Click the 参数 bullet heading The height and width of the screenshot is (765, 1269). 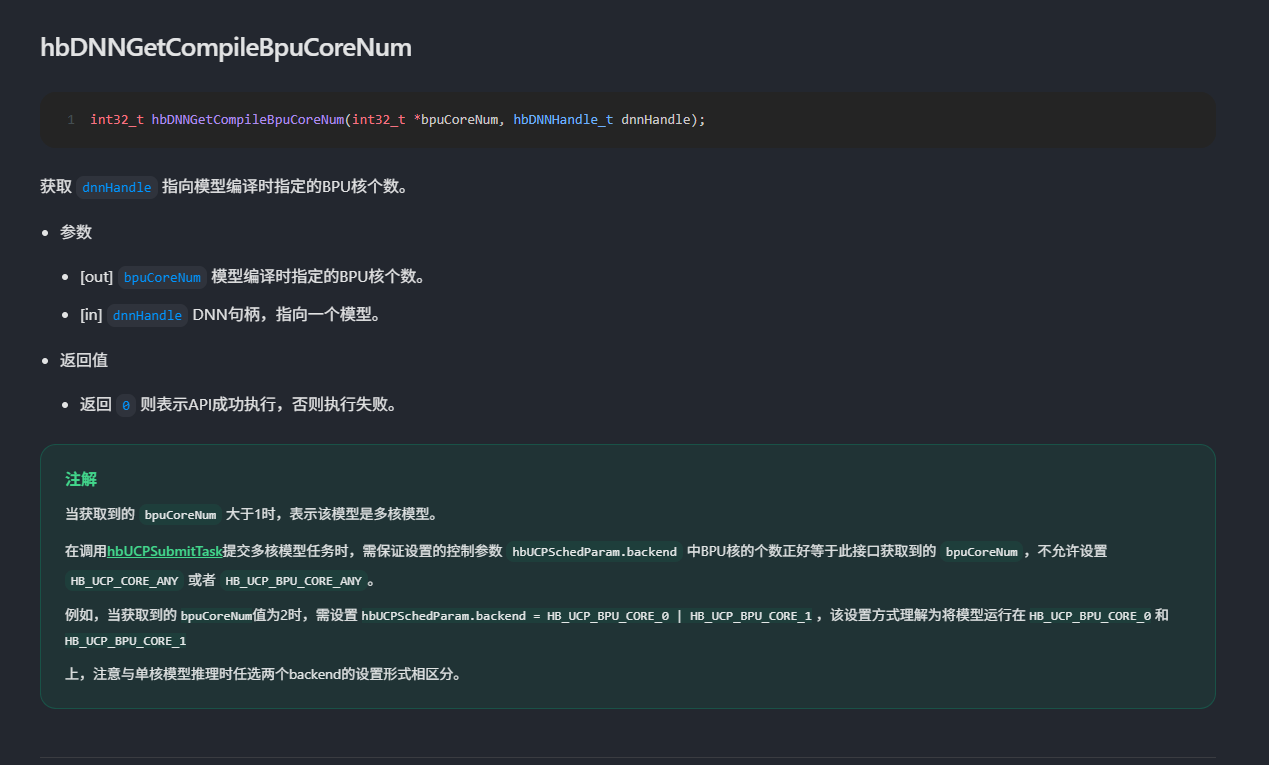pos(76,232)
